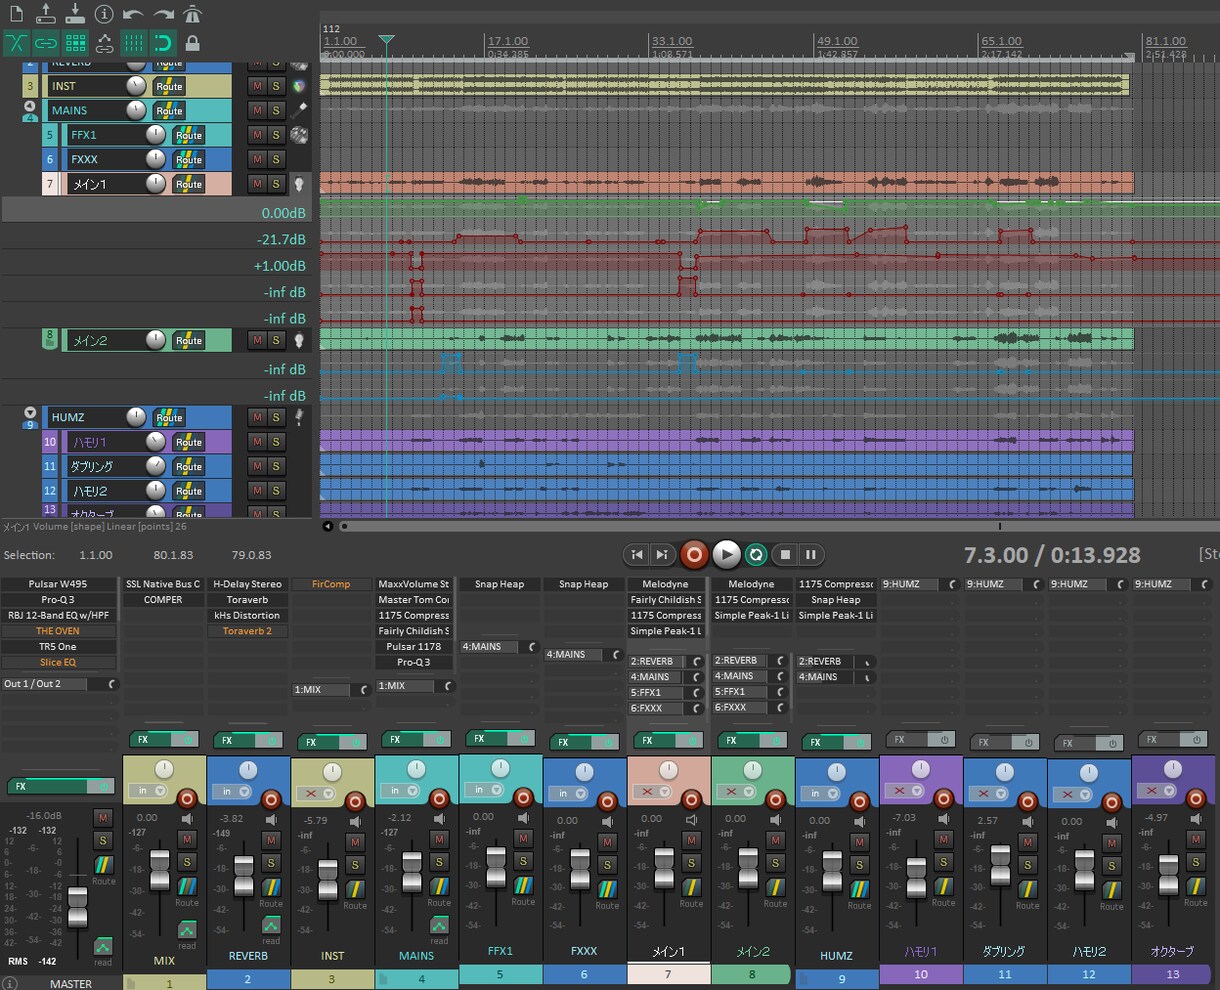The image size is (1220, 990).
Task: Select track 10 tab in mixer
Action: (920, 974)
